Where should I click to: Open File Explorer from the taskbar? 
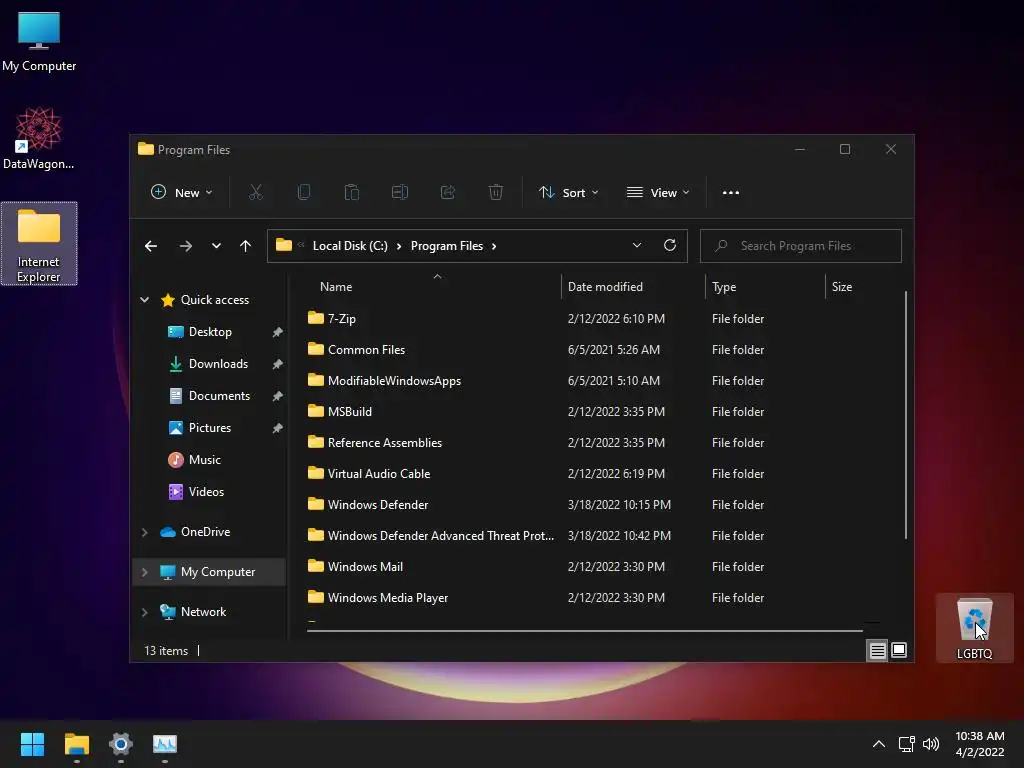pos(76,744)
